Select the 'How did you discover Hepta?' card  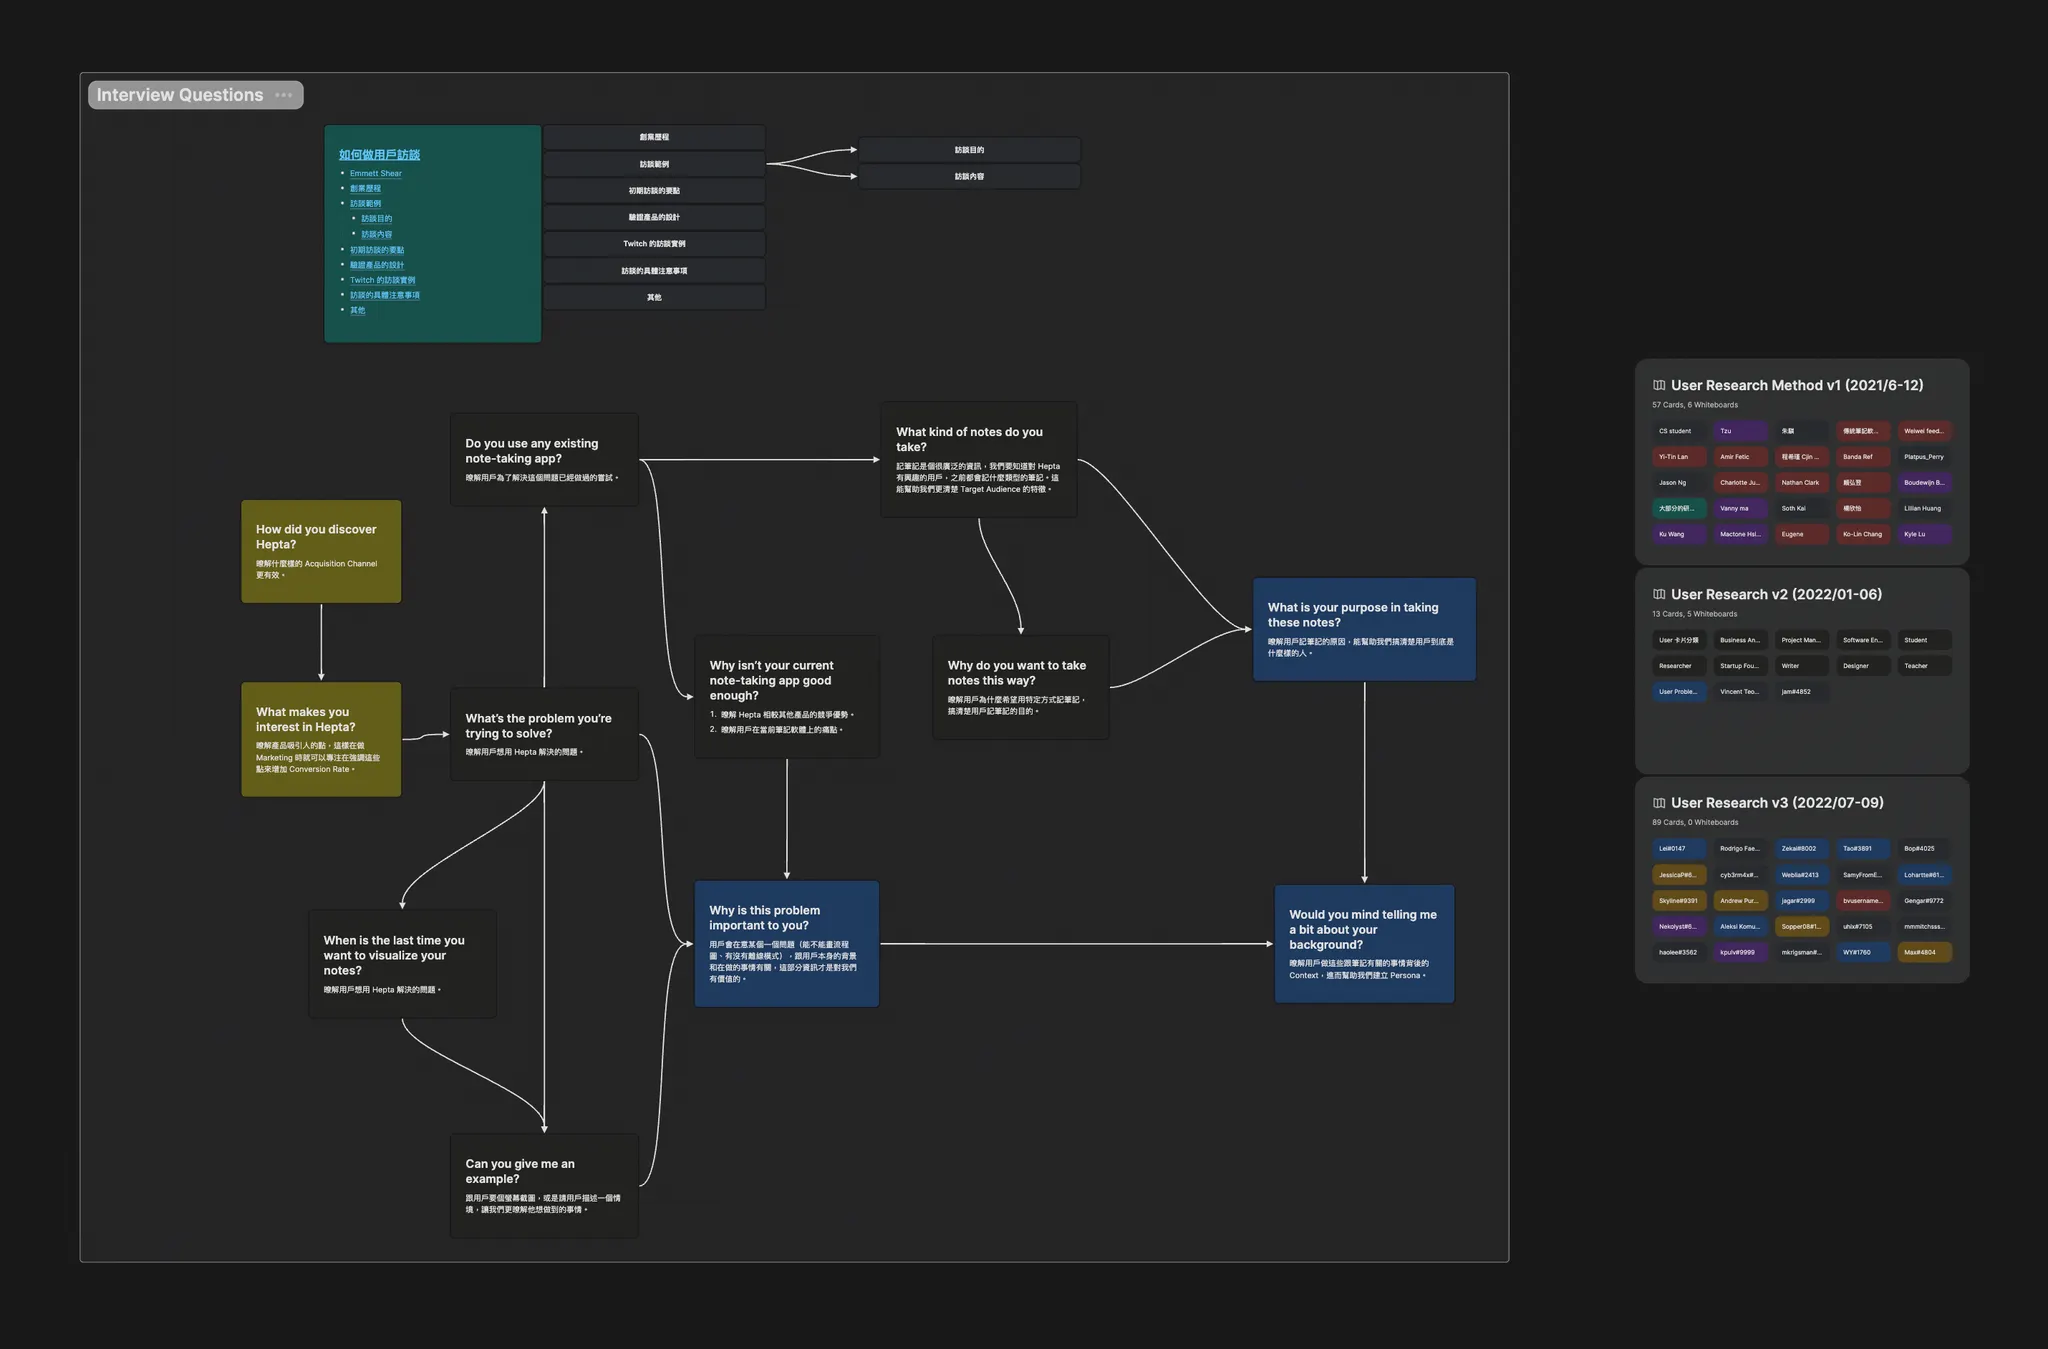321,551
